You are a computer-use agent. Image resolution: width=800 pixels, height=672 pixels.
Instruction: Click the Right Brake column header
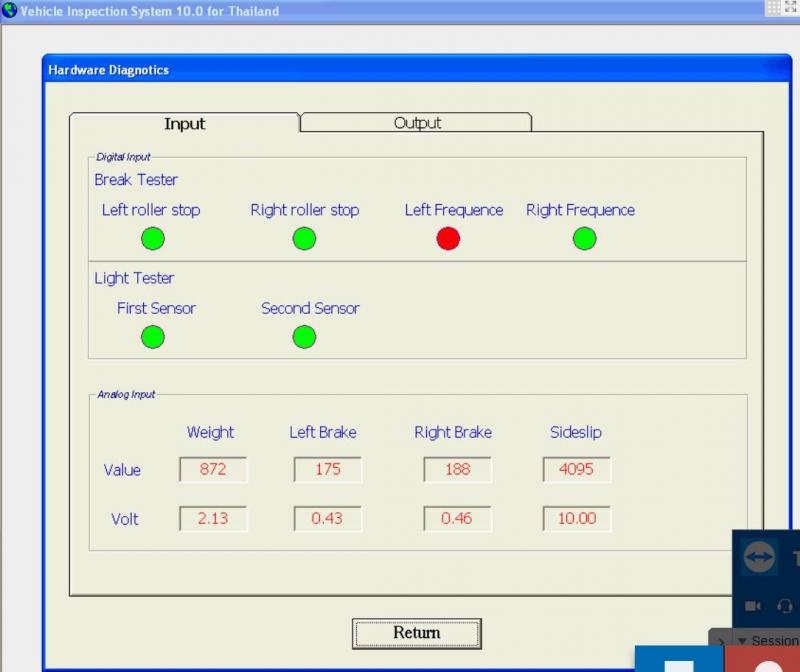click(x=453, y=432)
